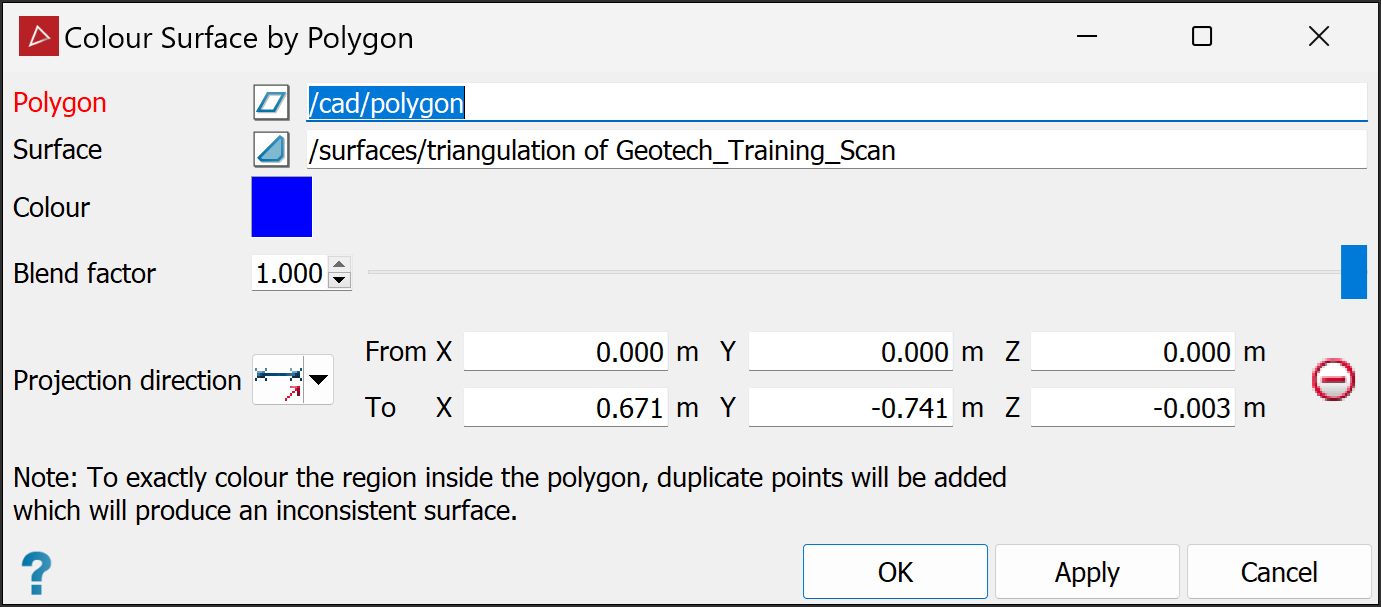The width and height of the screenshot is (1381, 607).
Task: Click the To Y coordinate field
Action: tap(850, 408)
